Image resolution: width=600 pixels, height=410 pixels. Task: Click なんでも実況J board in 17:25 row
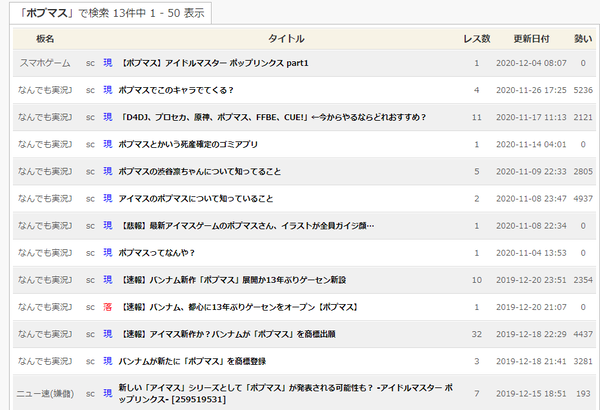[x=45, y=90]
